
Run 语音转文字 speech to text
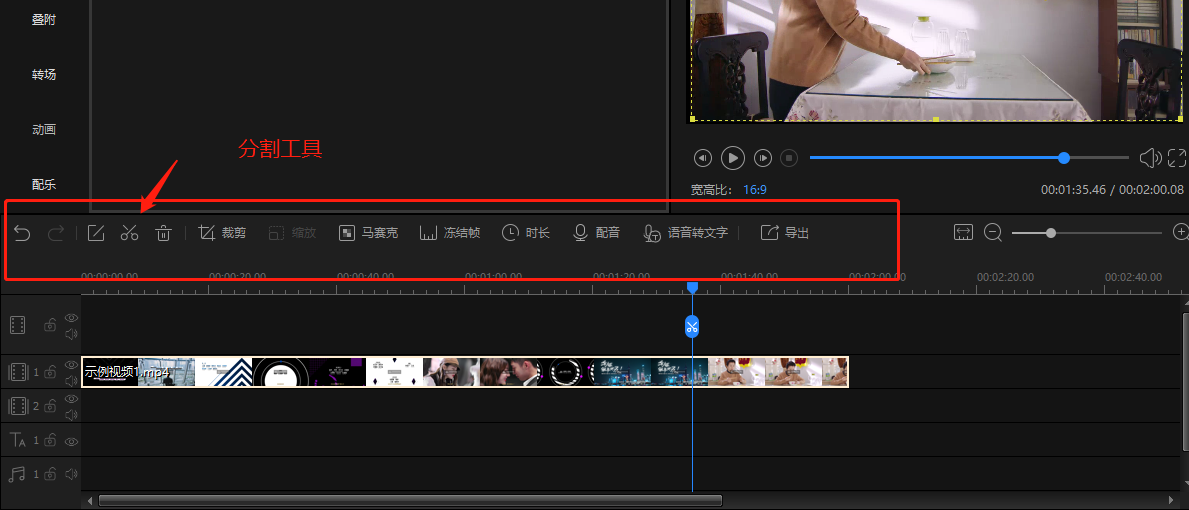[685, 233]
